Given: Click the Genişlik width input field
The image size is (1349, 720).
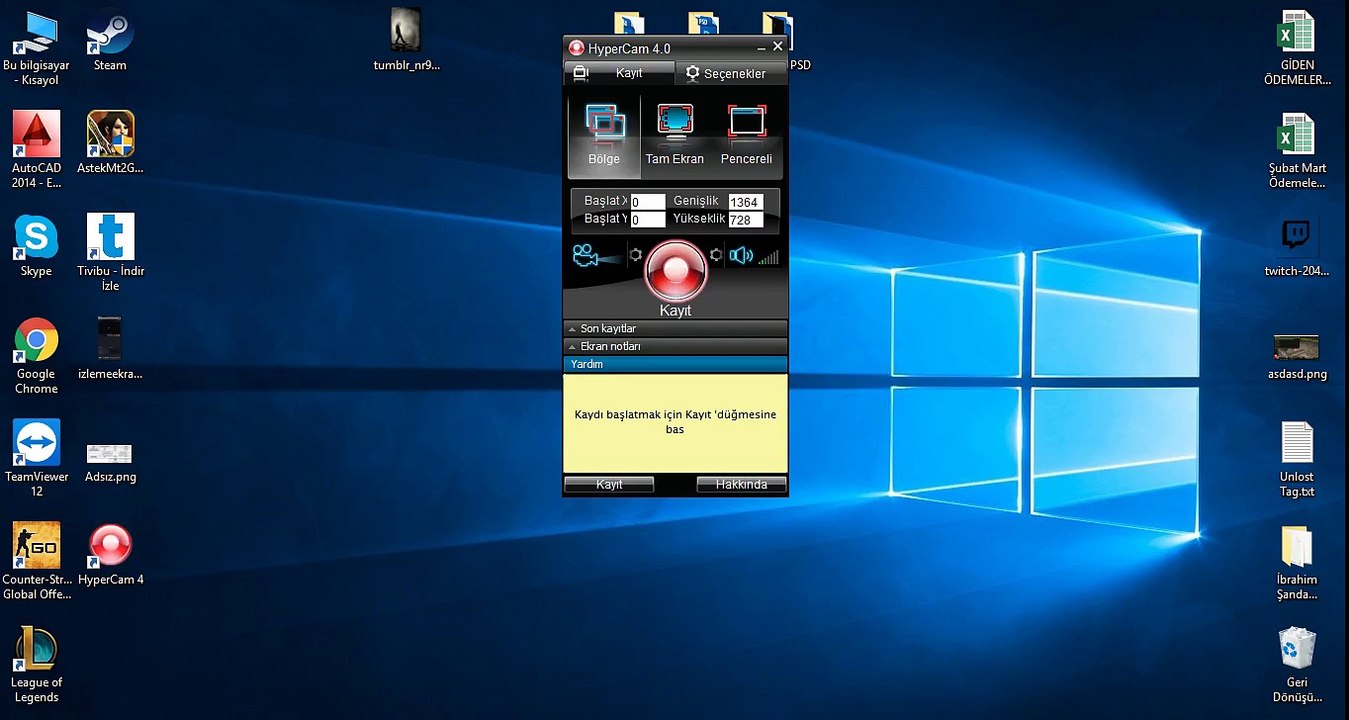Looking at the screenshot, I should pos(745,202).
